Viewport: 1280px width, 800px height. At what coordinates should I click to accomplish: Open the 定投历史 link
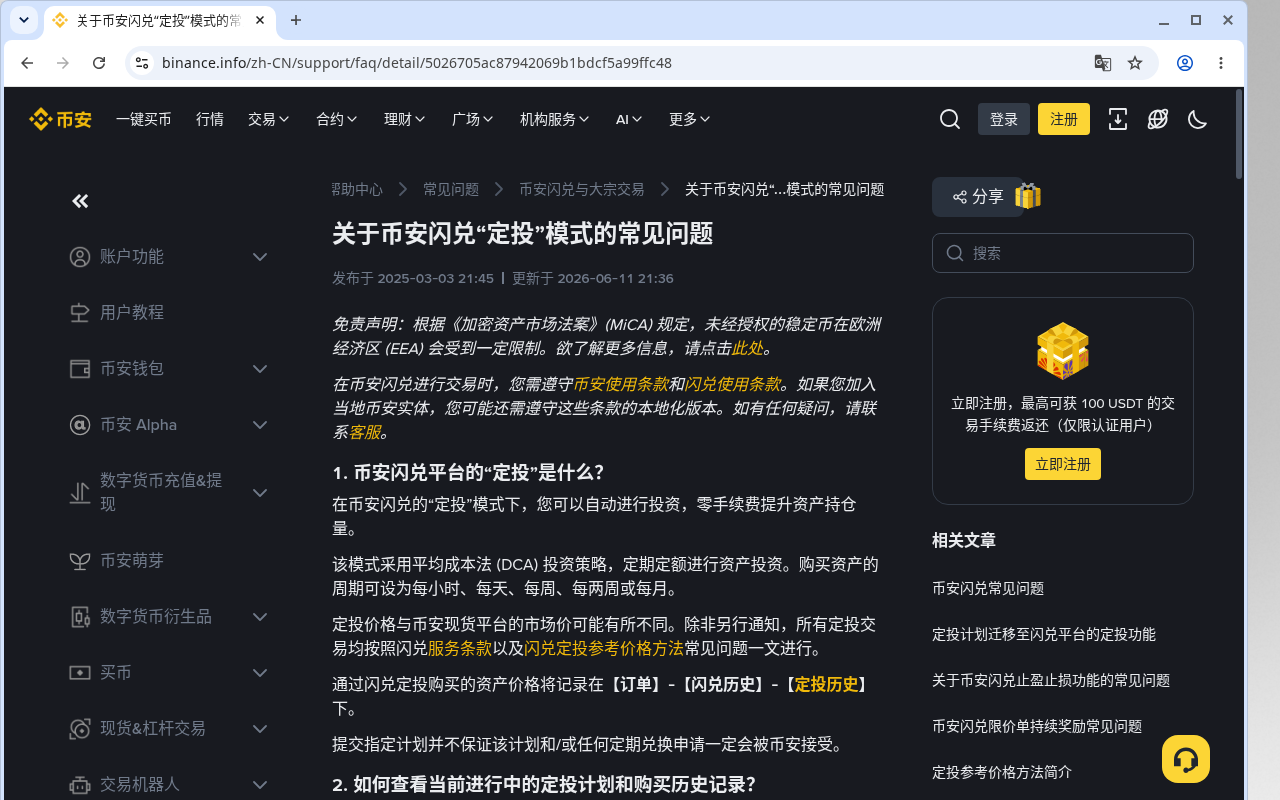(x=826, y=684)
